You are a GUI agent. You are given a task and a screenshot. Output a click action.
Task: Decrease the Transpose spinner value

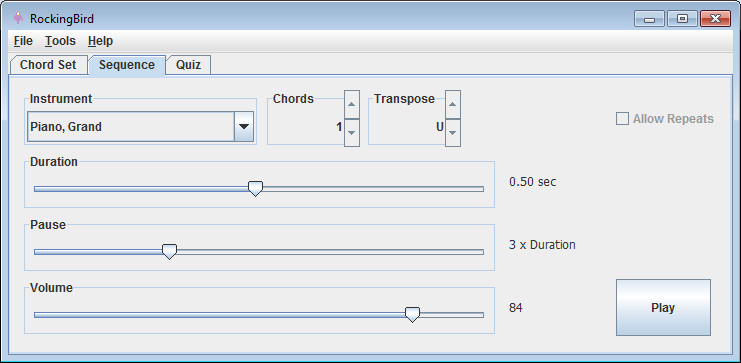pos(453,133)
